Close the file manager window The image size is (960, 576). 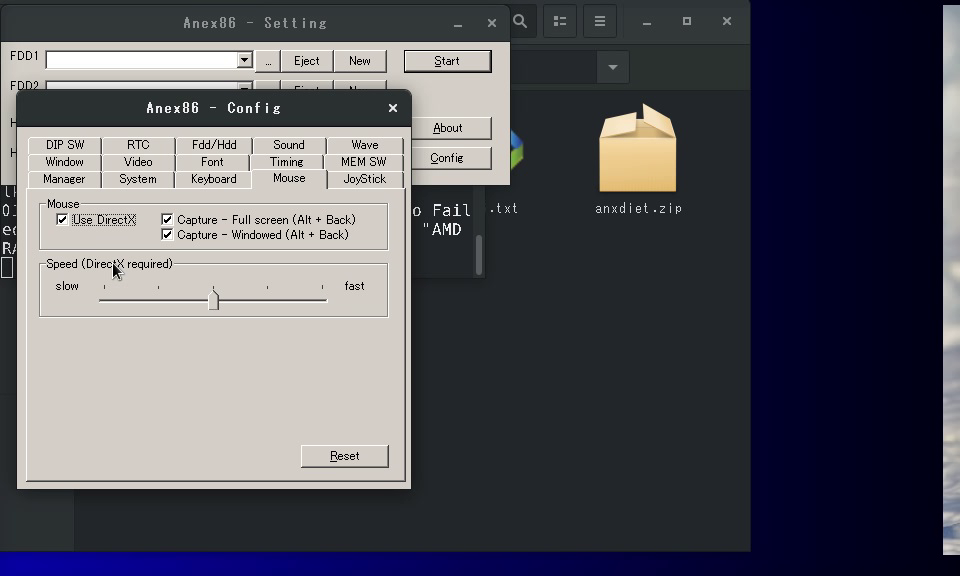(x=727, y=21)
